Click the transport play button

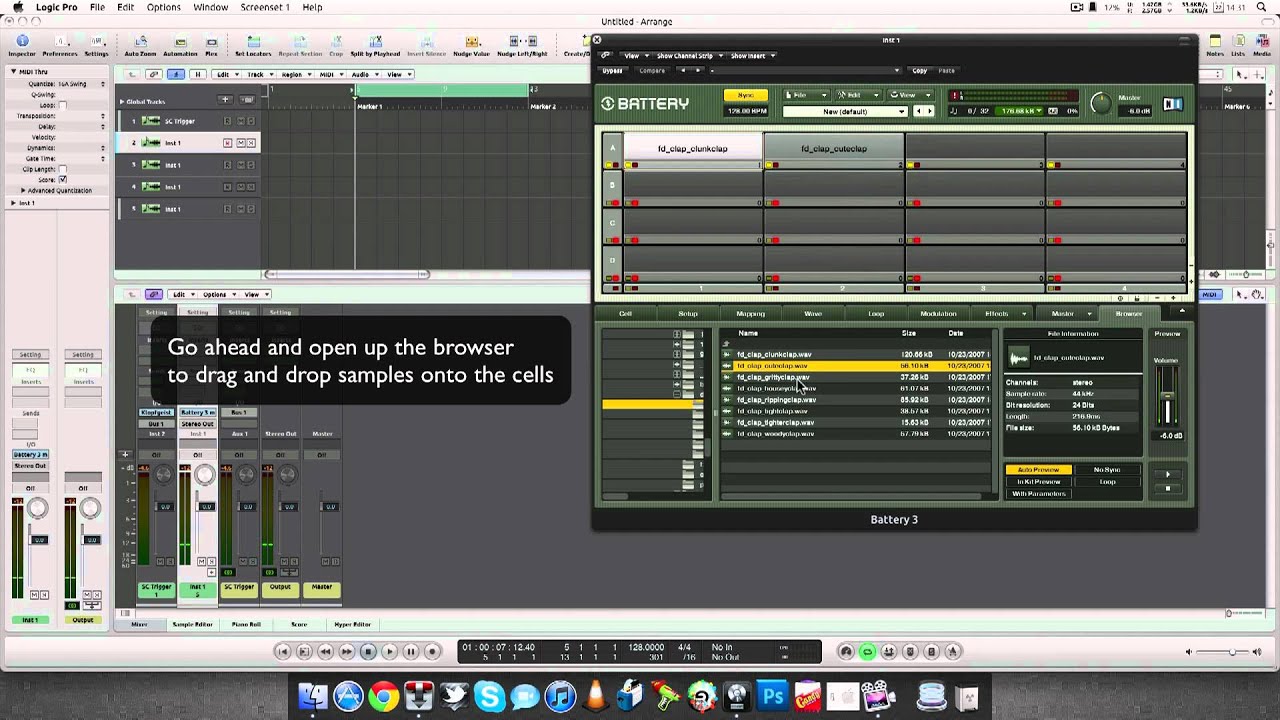tap(389, 651)
